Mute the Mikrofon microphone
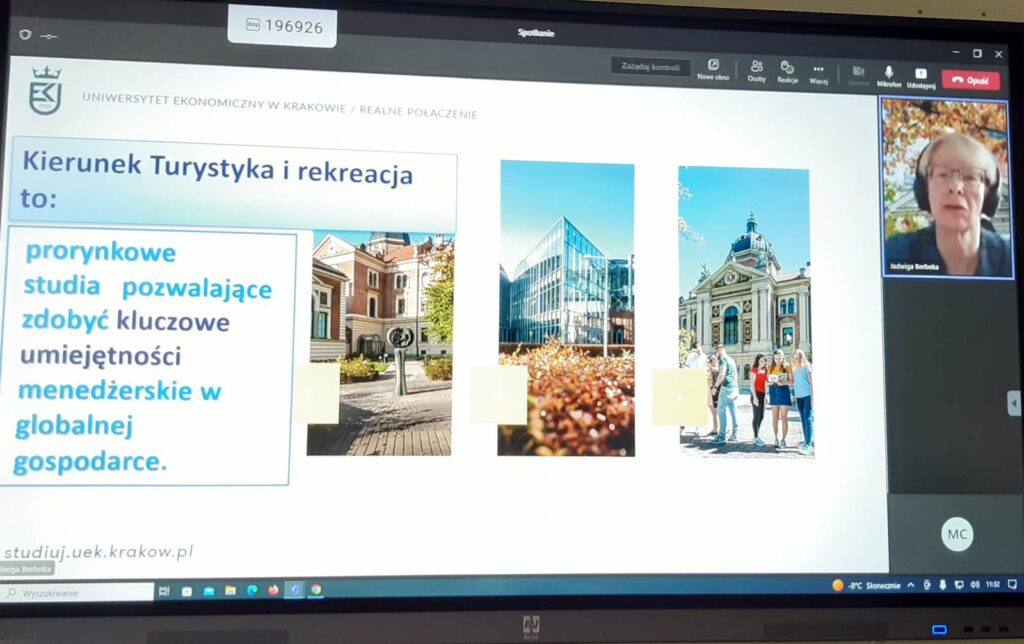The height and width of the screenshot is (644, 1024). coord(888,75)
